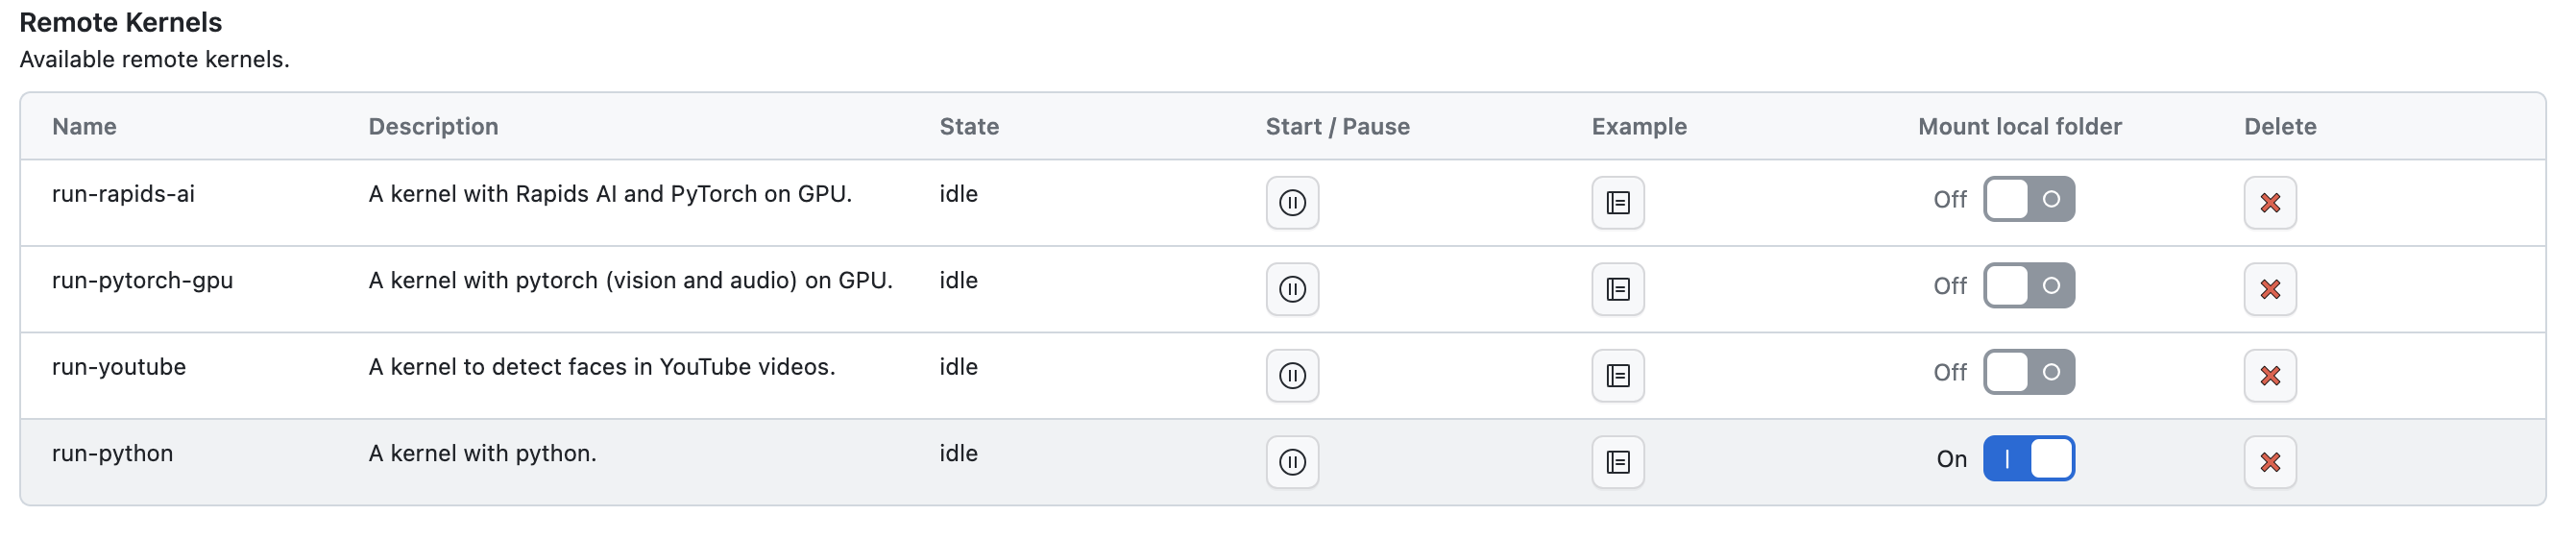Viewport: 2576px width, 540px height.
Task: Disable local folder mount for run-python
Action: click(x=2028, y=459)
